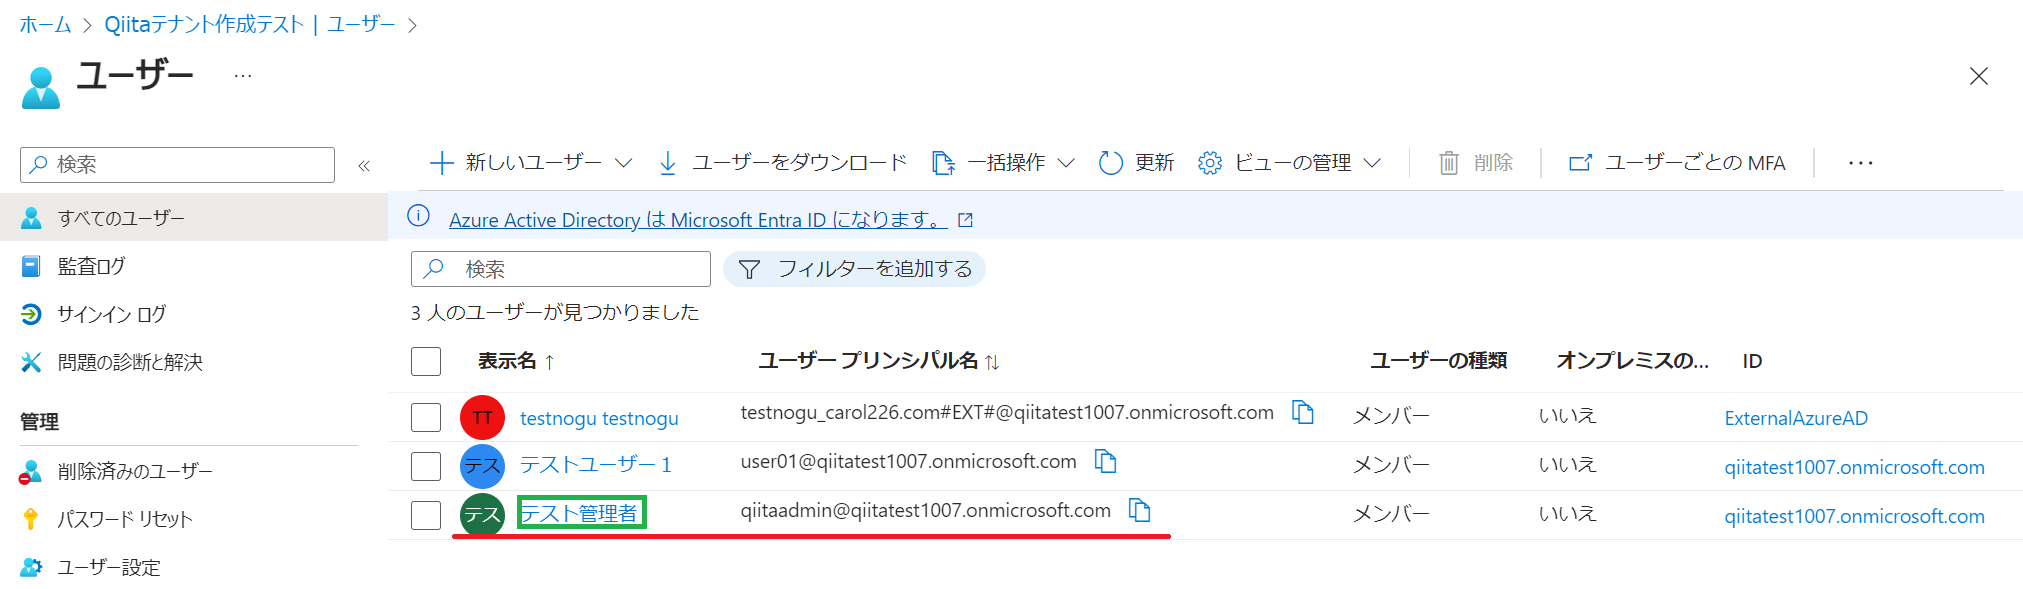Open ユーザー設定 in the sidebar
Screen dimensions: 2023x589
pos(108,567)
